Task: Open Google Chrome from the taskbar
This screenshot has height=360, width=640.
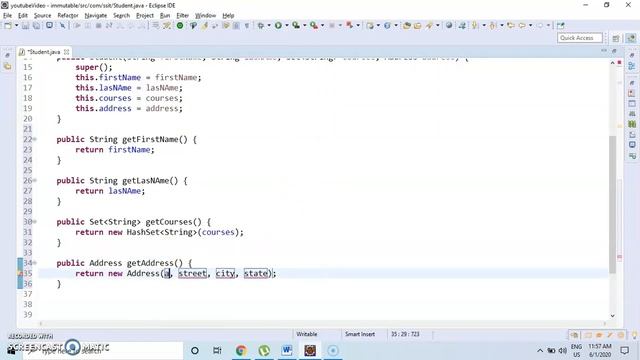Action: (241, 350)
